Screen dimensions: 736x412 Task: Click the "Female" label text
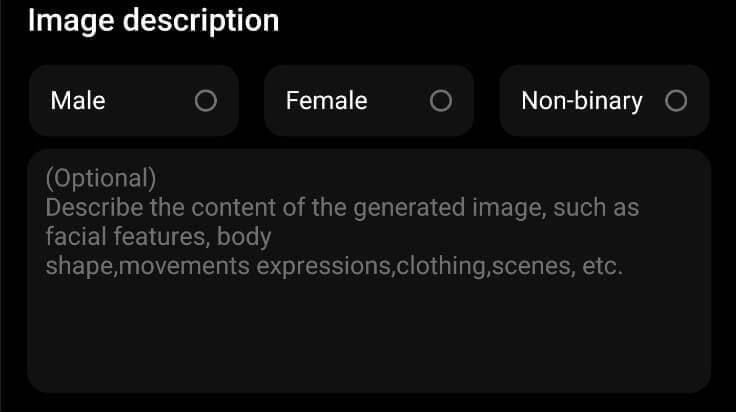click(326, 101)
